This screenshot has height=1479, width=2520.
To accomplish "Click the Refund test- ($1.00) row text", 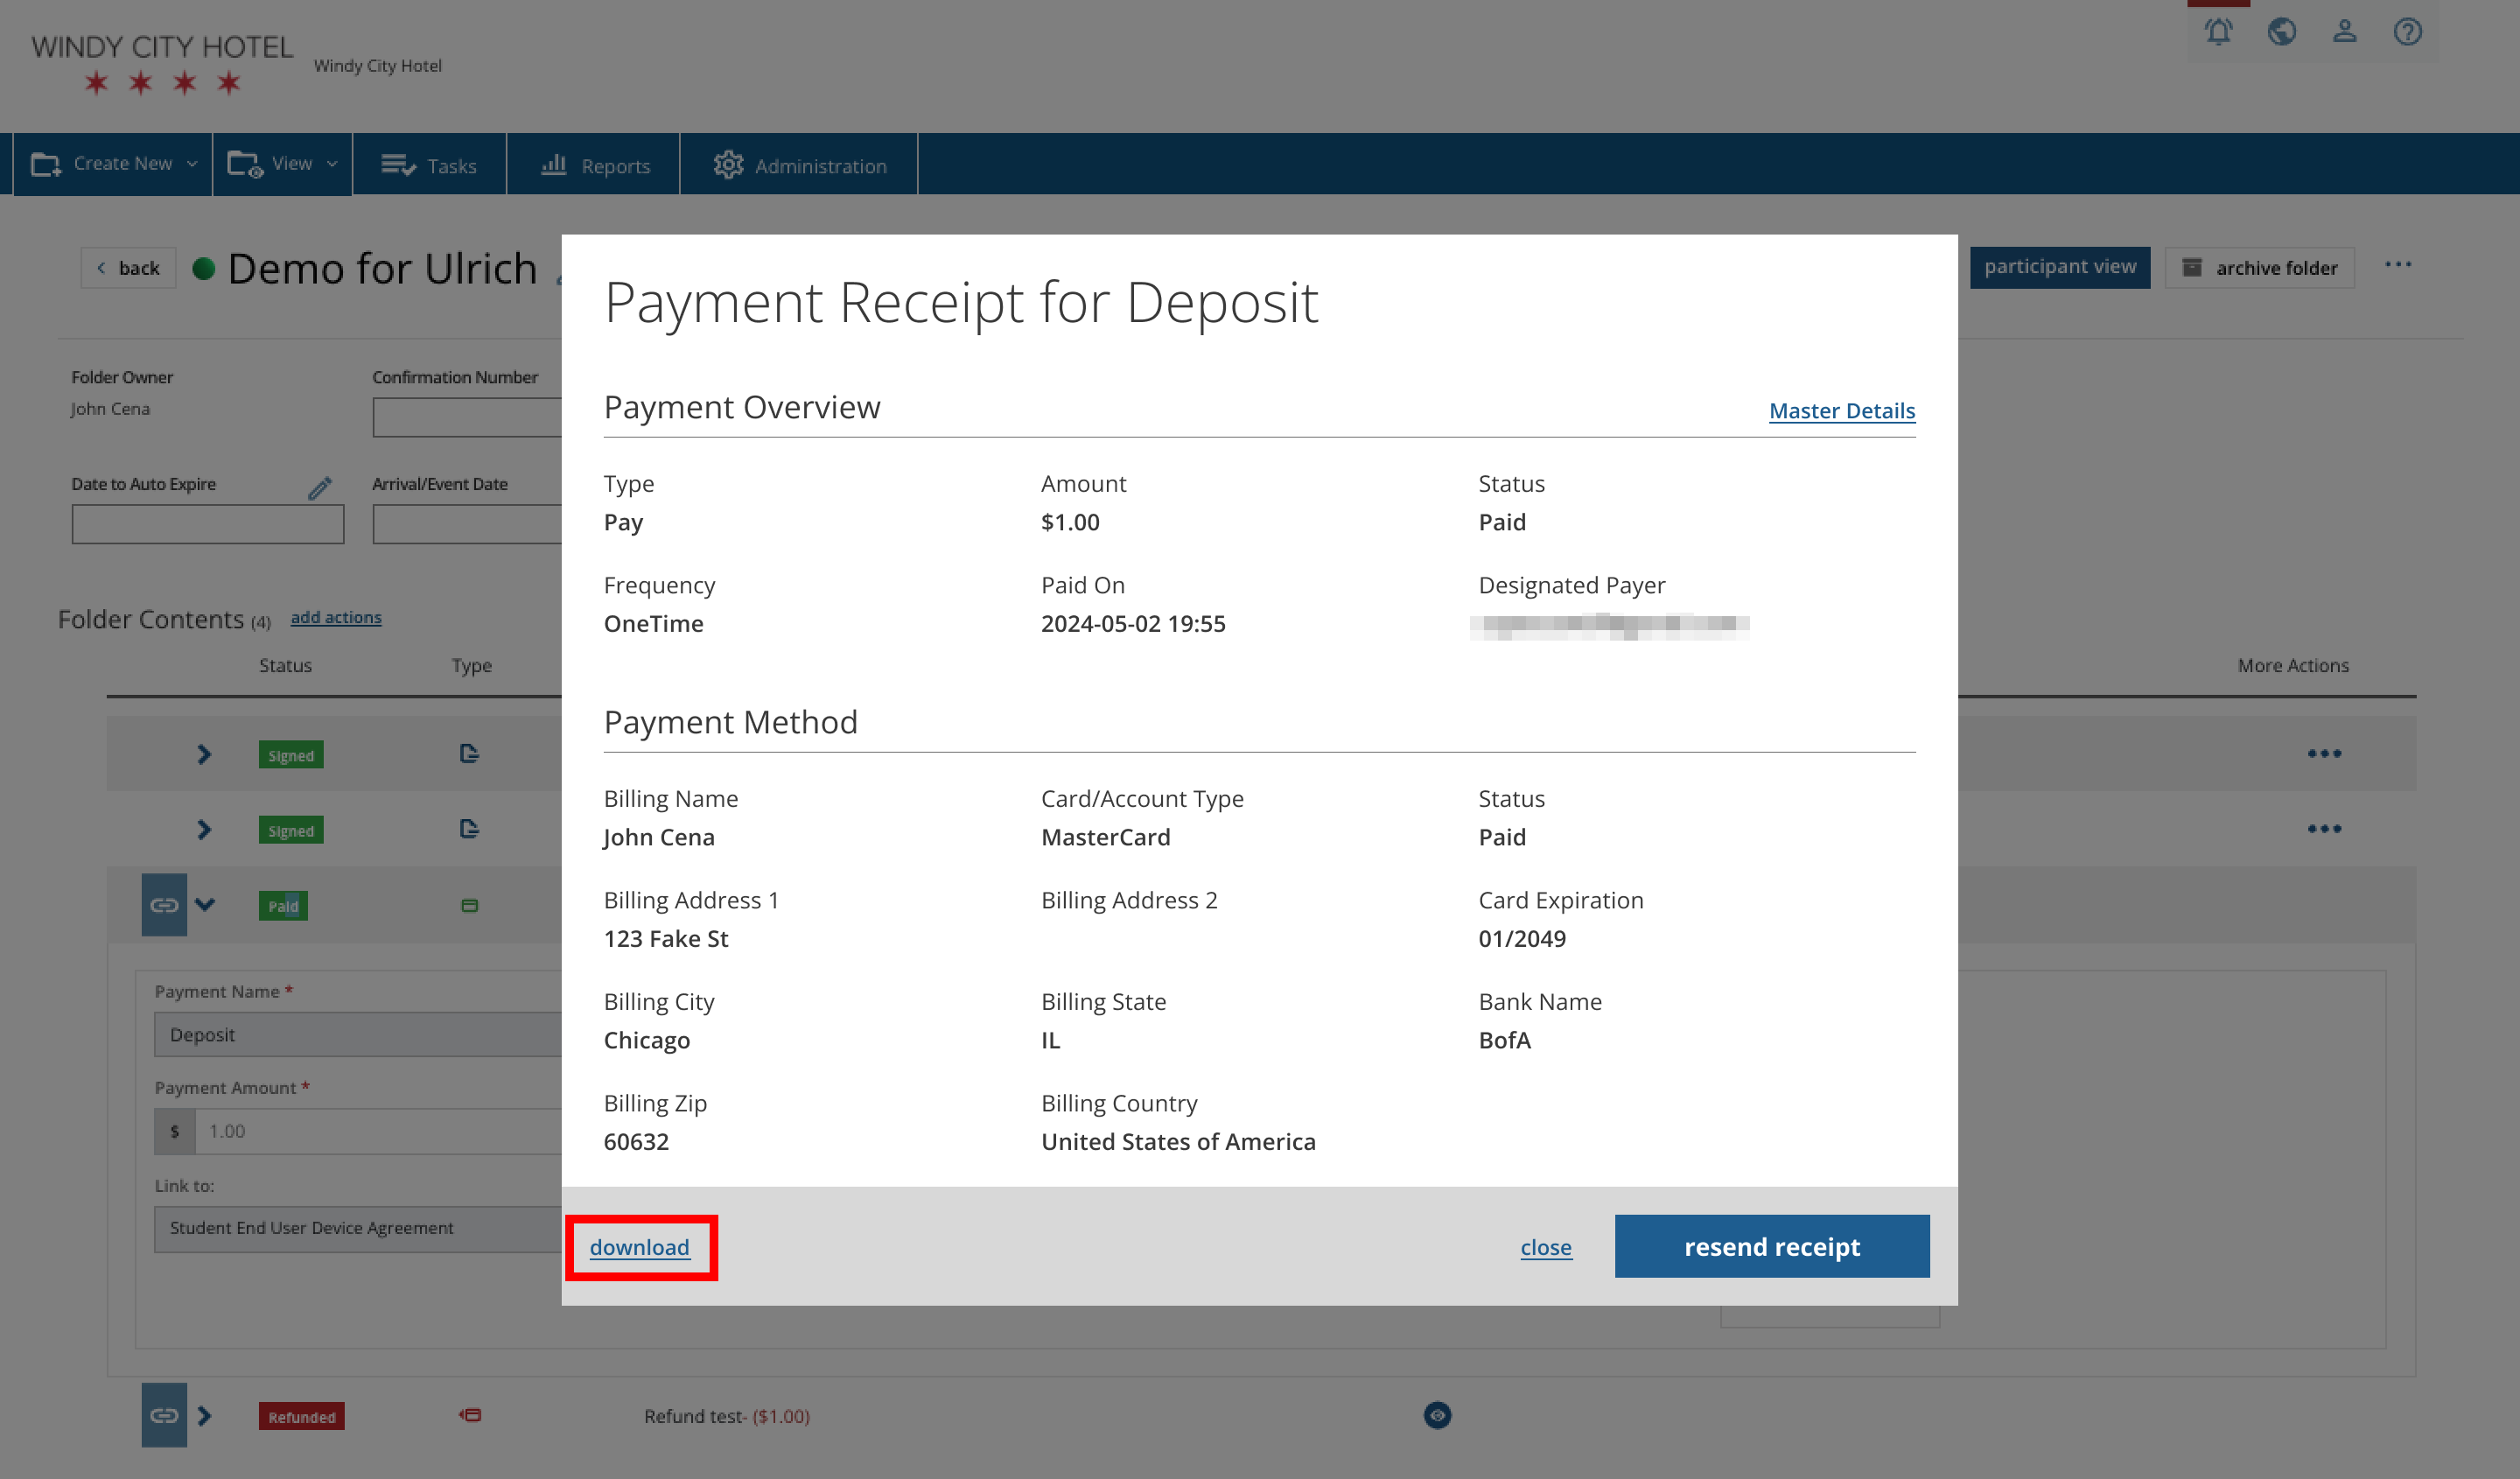I will (726, 1415).
